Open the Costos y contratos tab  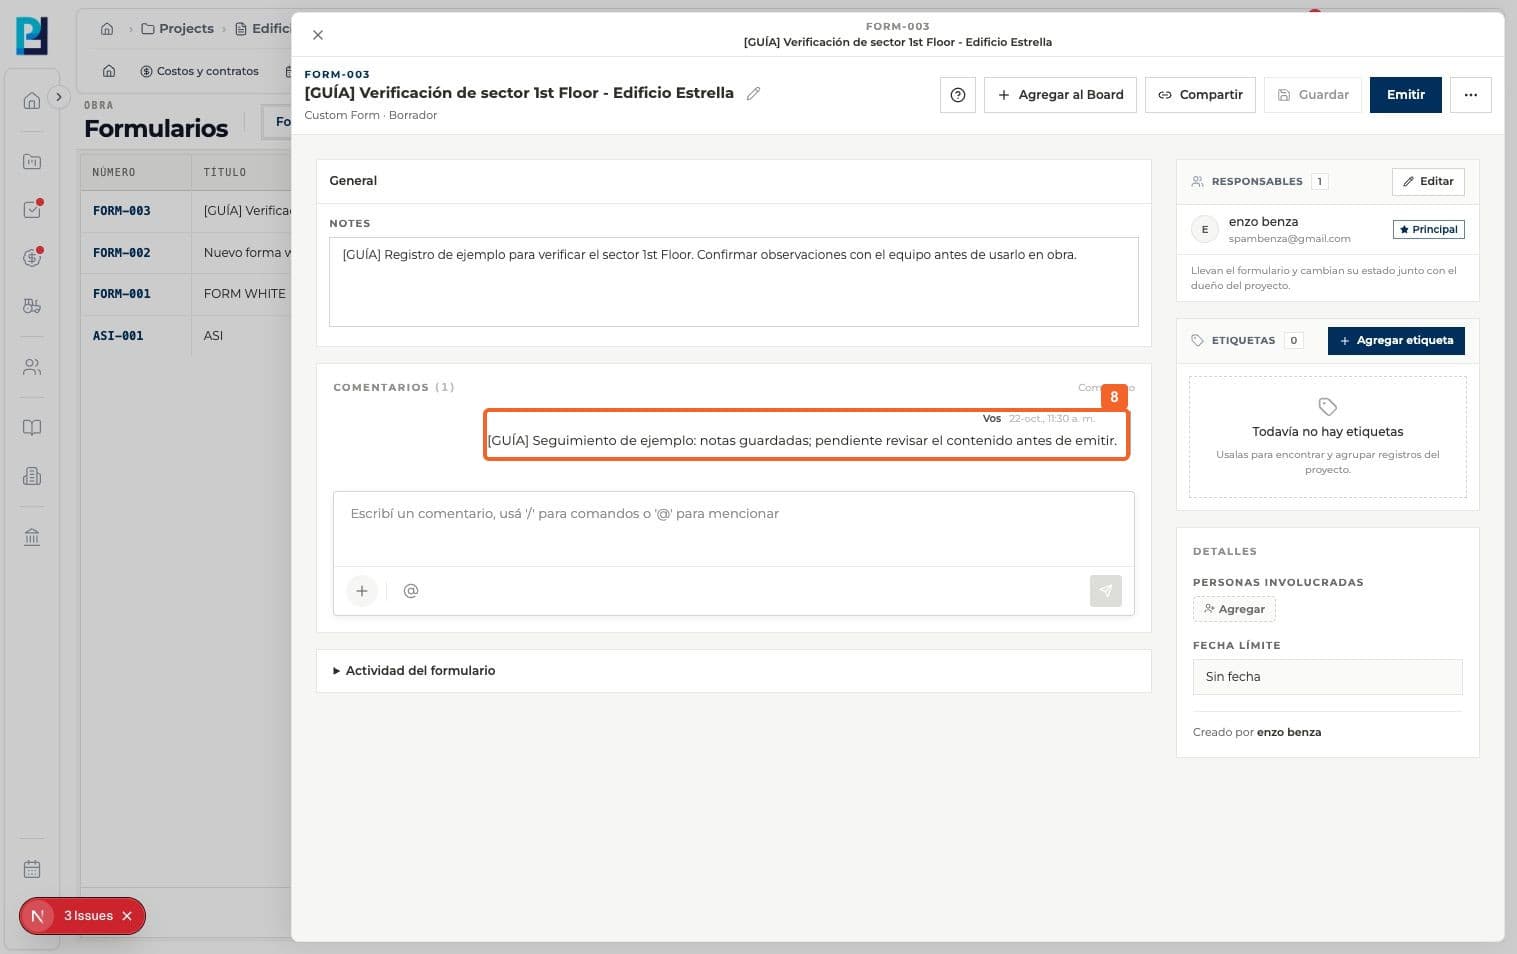pyautogui.click(x=199, y=71)
